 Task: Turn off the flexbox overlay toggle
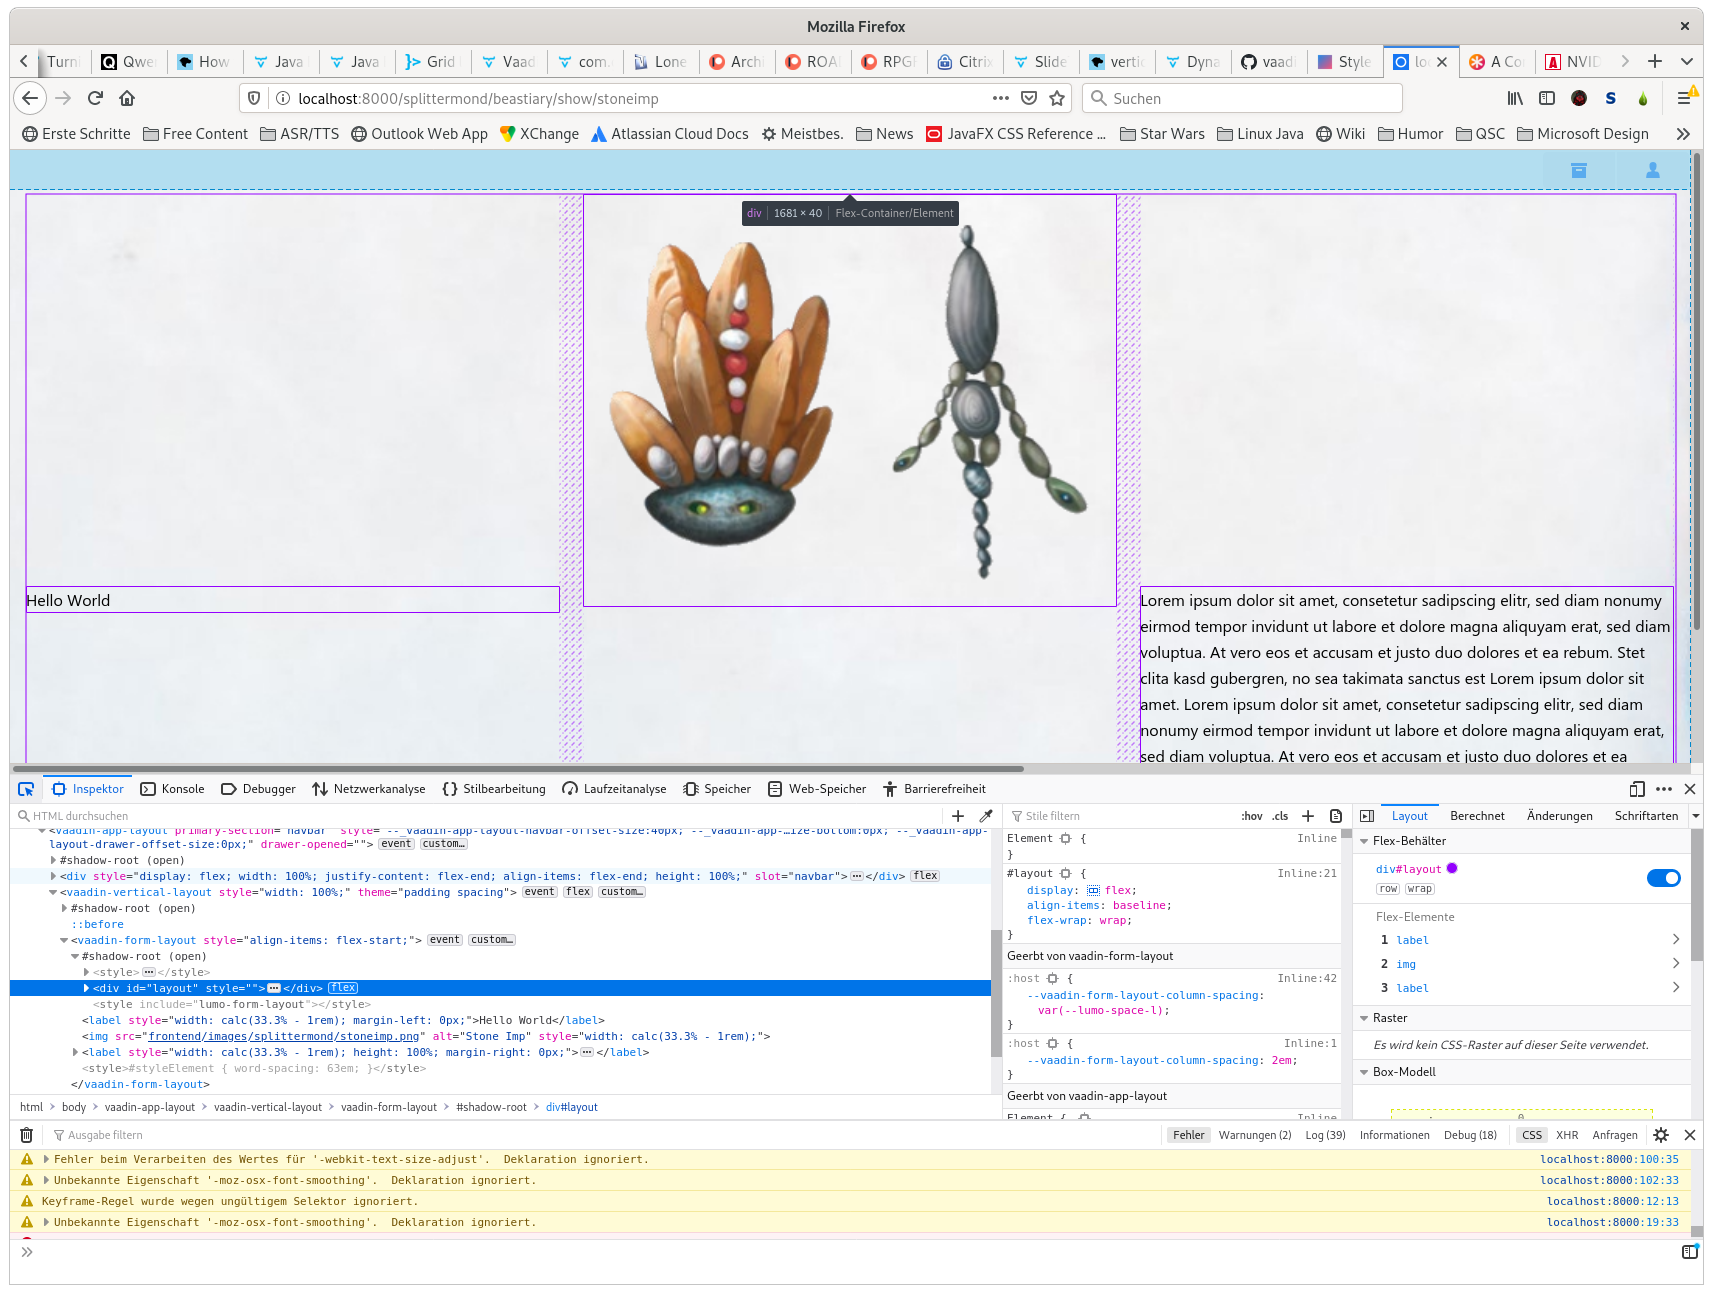[1664, 878]
